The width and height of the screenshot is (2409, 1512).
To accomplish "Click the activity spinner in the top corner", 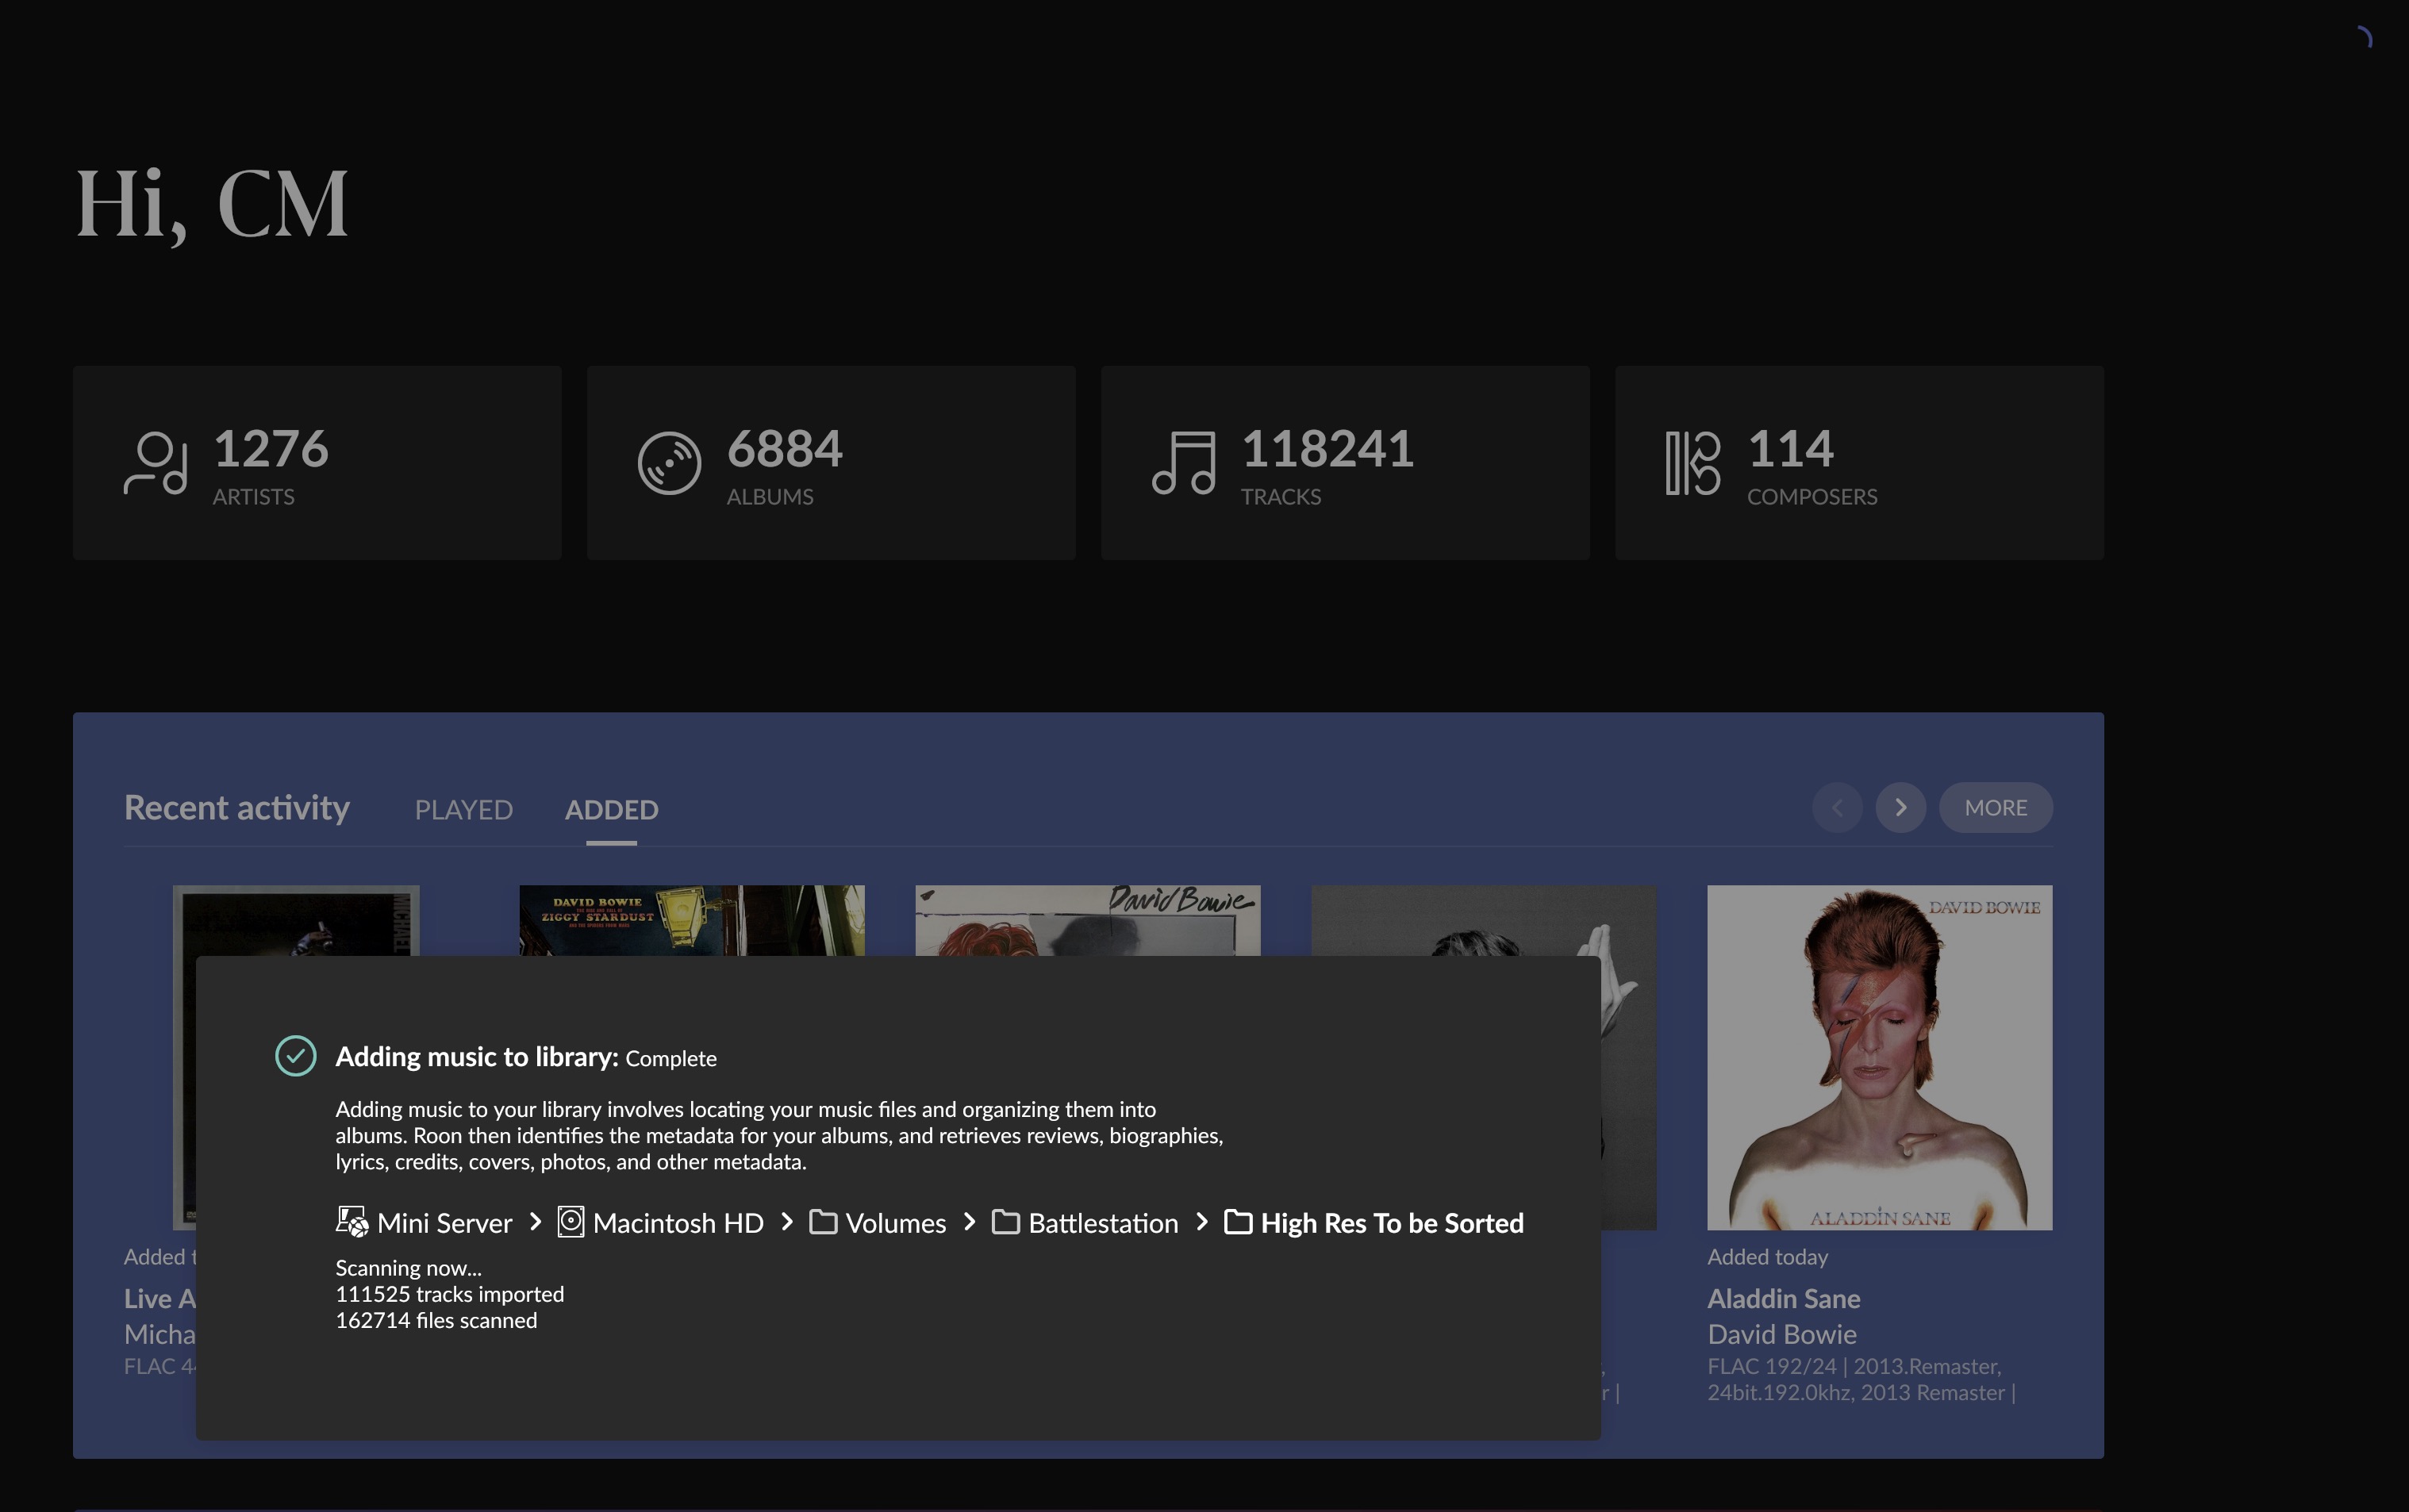I will click(2363, 38).
